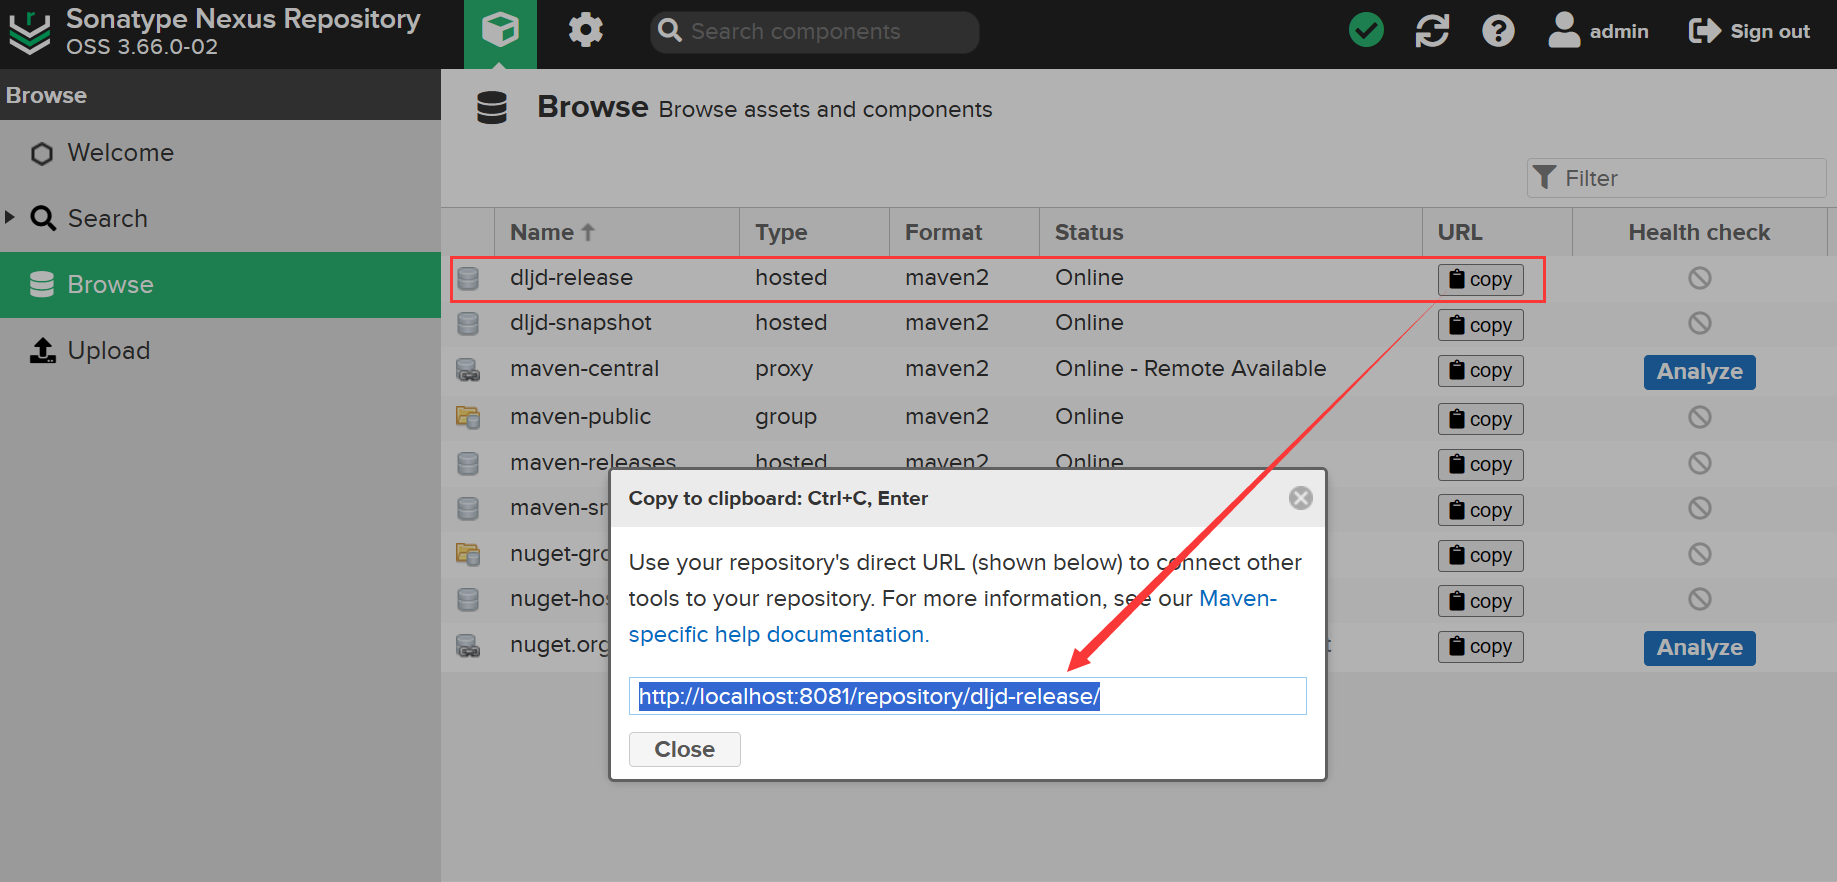
Task: Open the Administration gear icon
Action: [585, 31]
